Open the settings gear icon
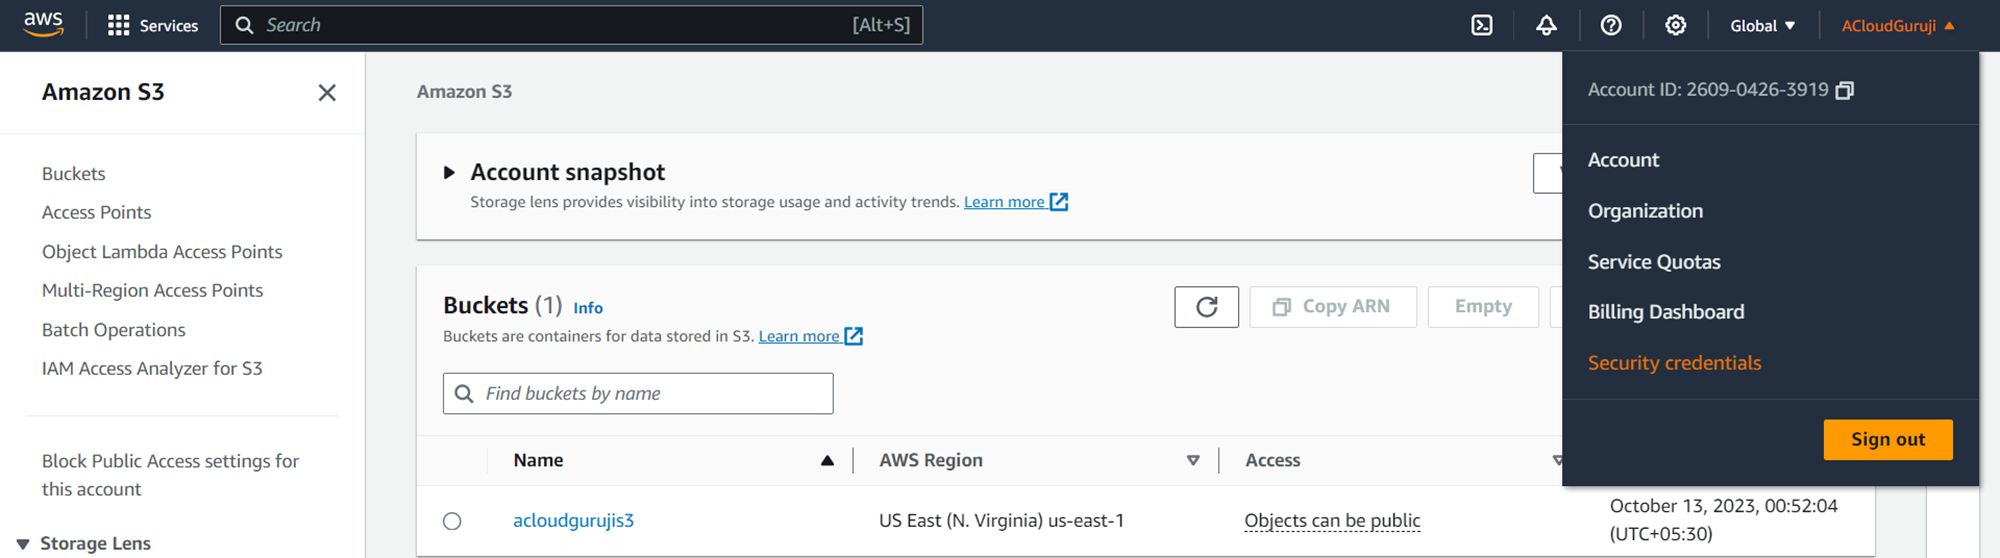 [x=1675, y=25]
